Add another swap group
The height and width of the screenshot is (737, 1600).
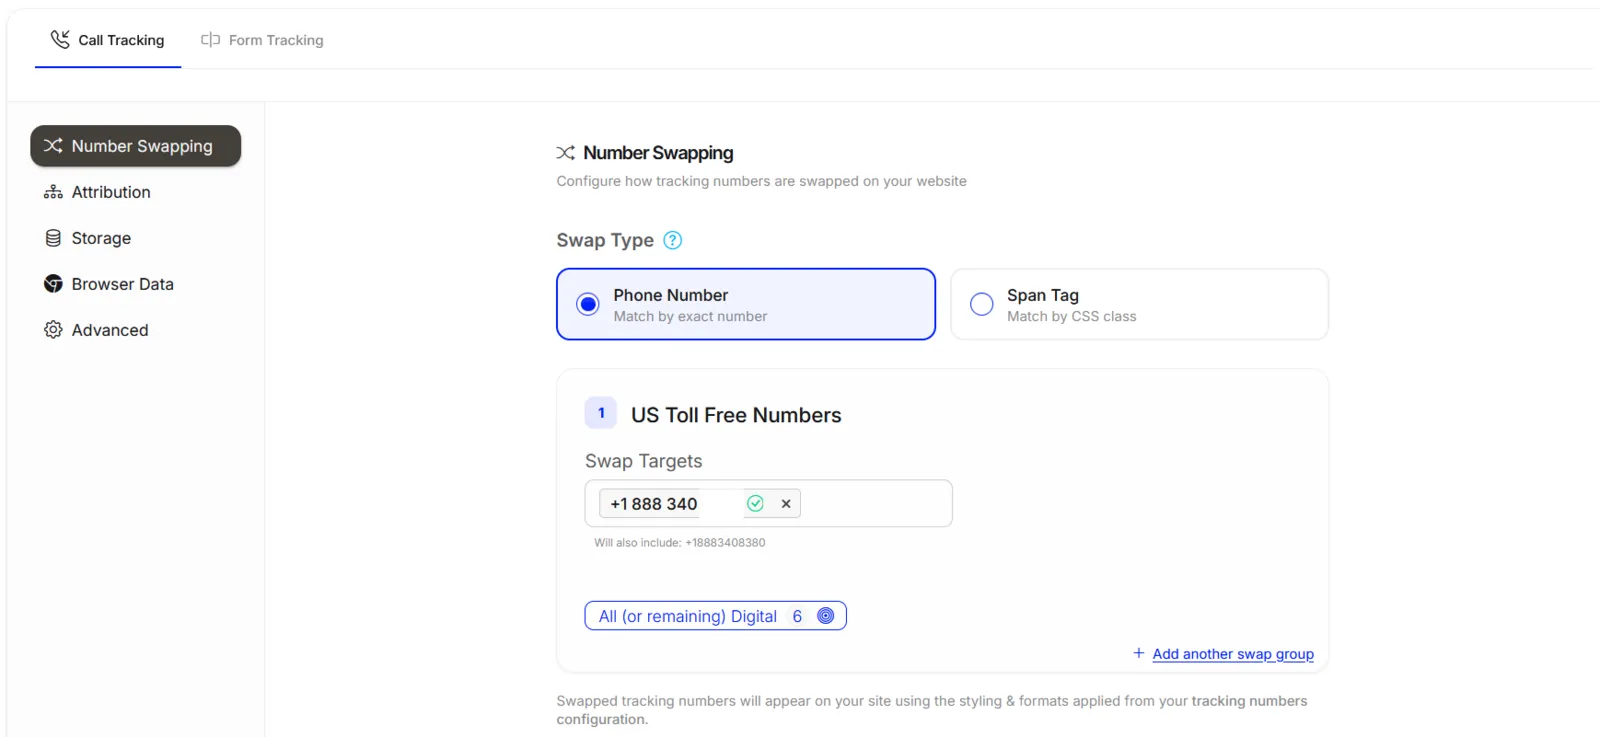1233,654
